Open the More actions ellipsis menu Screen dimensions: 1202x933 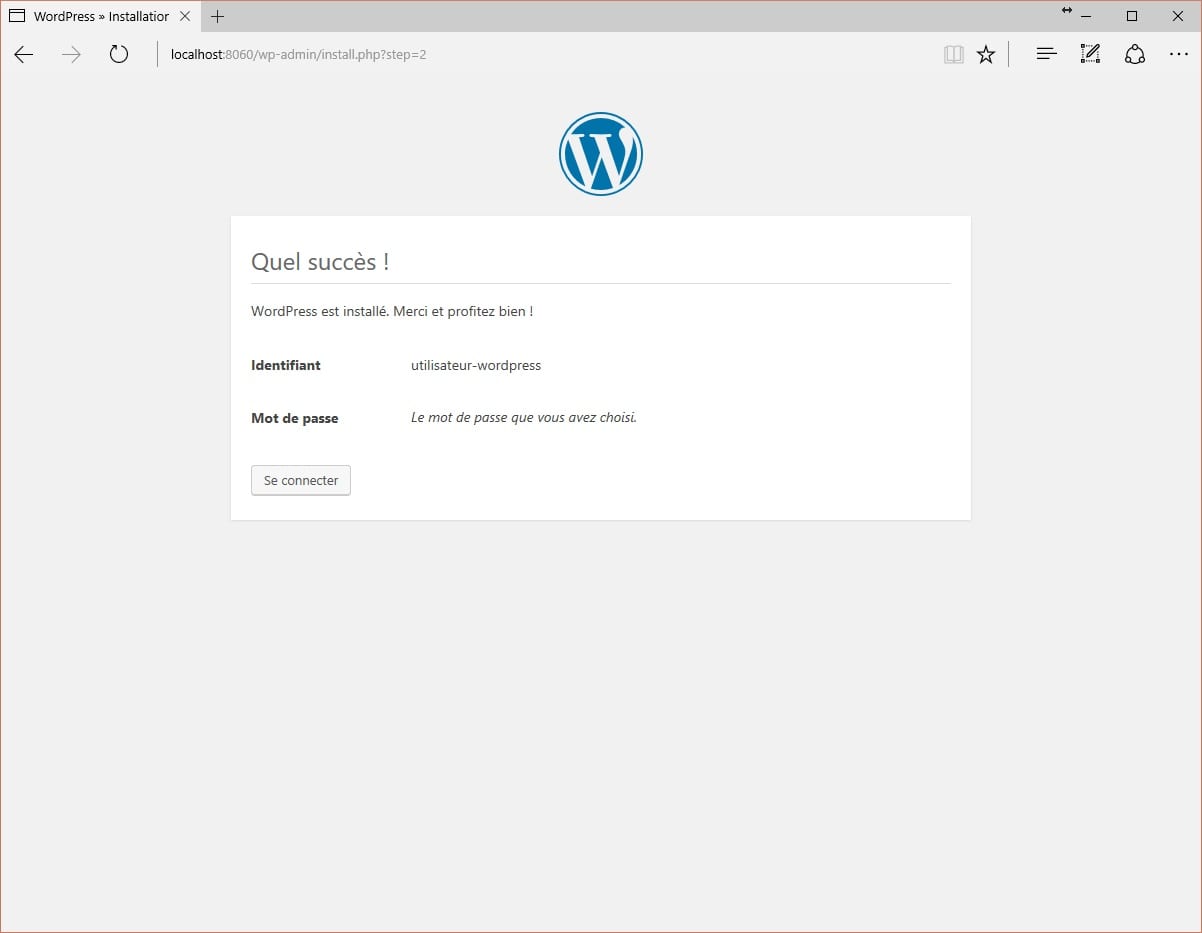[x=1179, y=55]
